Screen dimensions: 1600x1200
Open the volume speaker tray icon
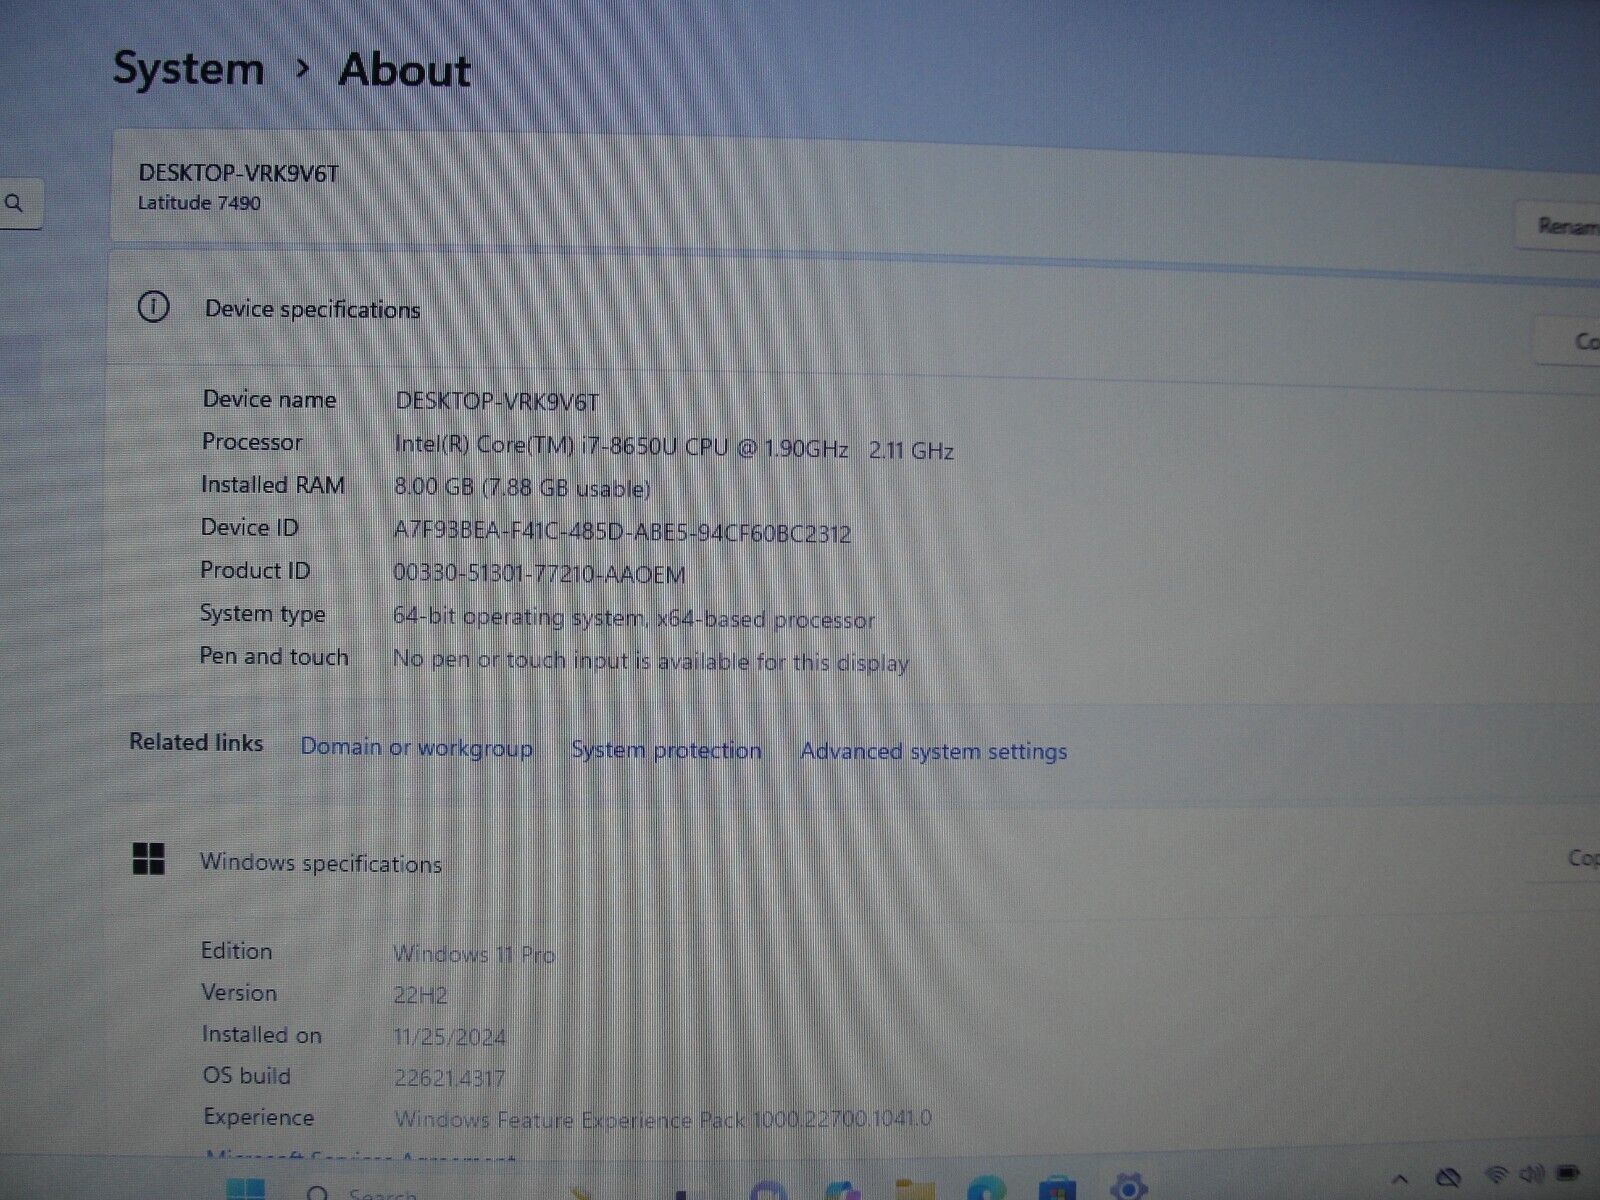point(1532,1174)
